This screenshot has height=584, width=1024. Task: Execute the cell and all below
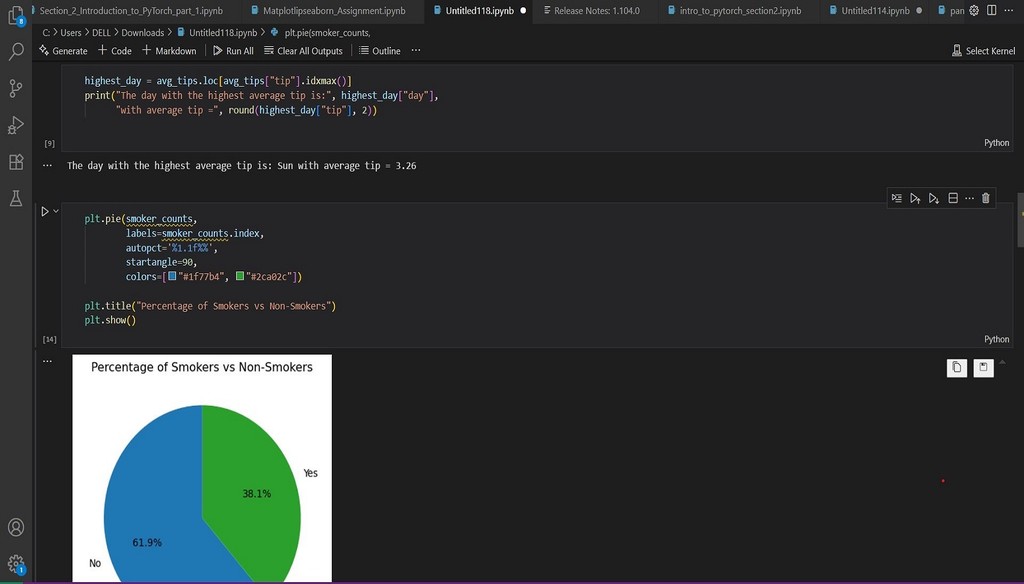click(x=934, y=198)
